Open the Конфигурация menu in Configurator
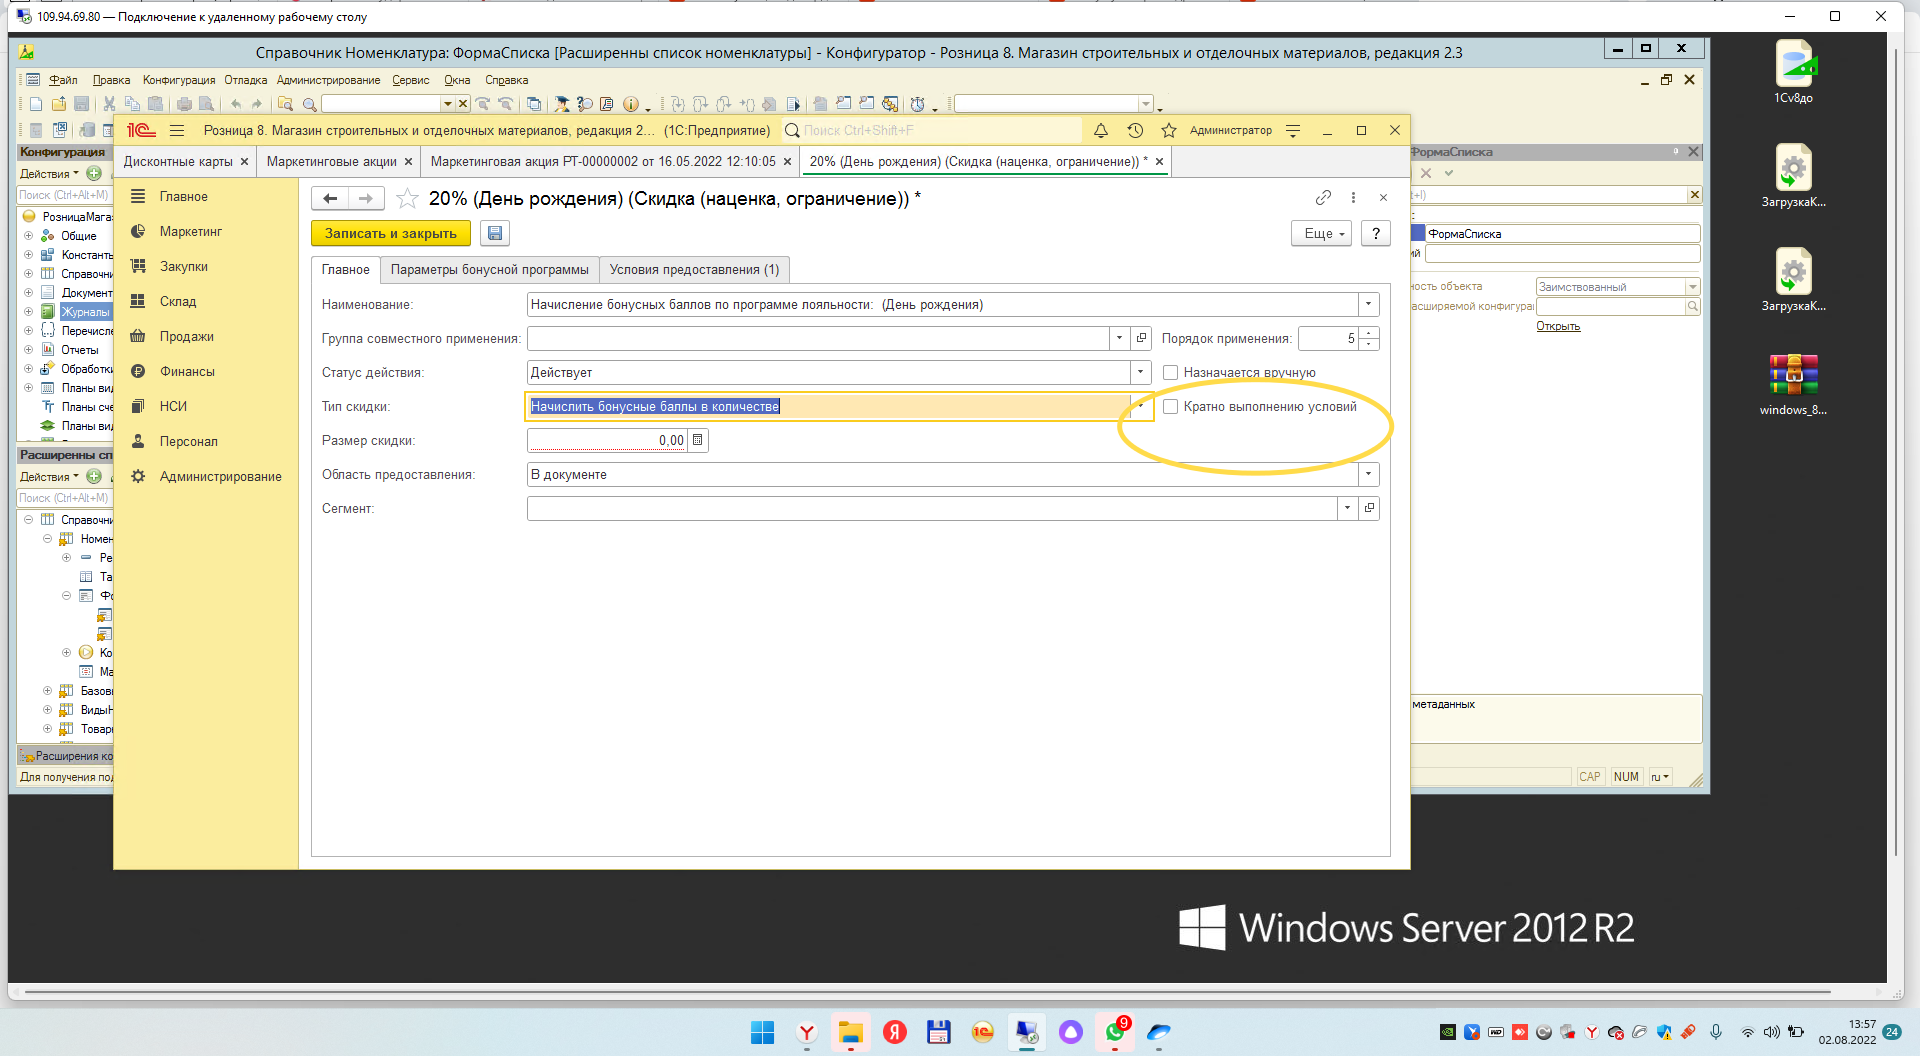The height and width of the screenshot is (1056, 1920). (x=179, y=80)
